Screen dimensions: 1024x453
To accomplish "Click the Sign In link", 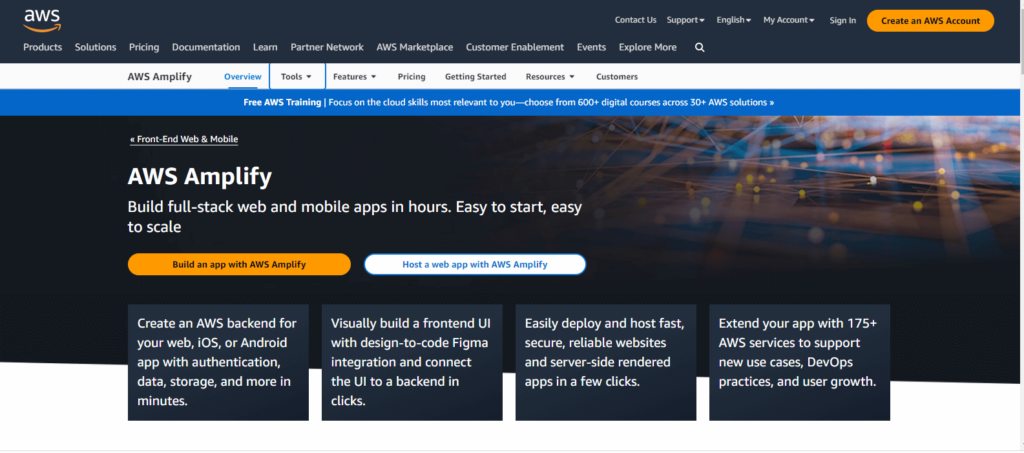I will point(842,20).
